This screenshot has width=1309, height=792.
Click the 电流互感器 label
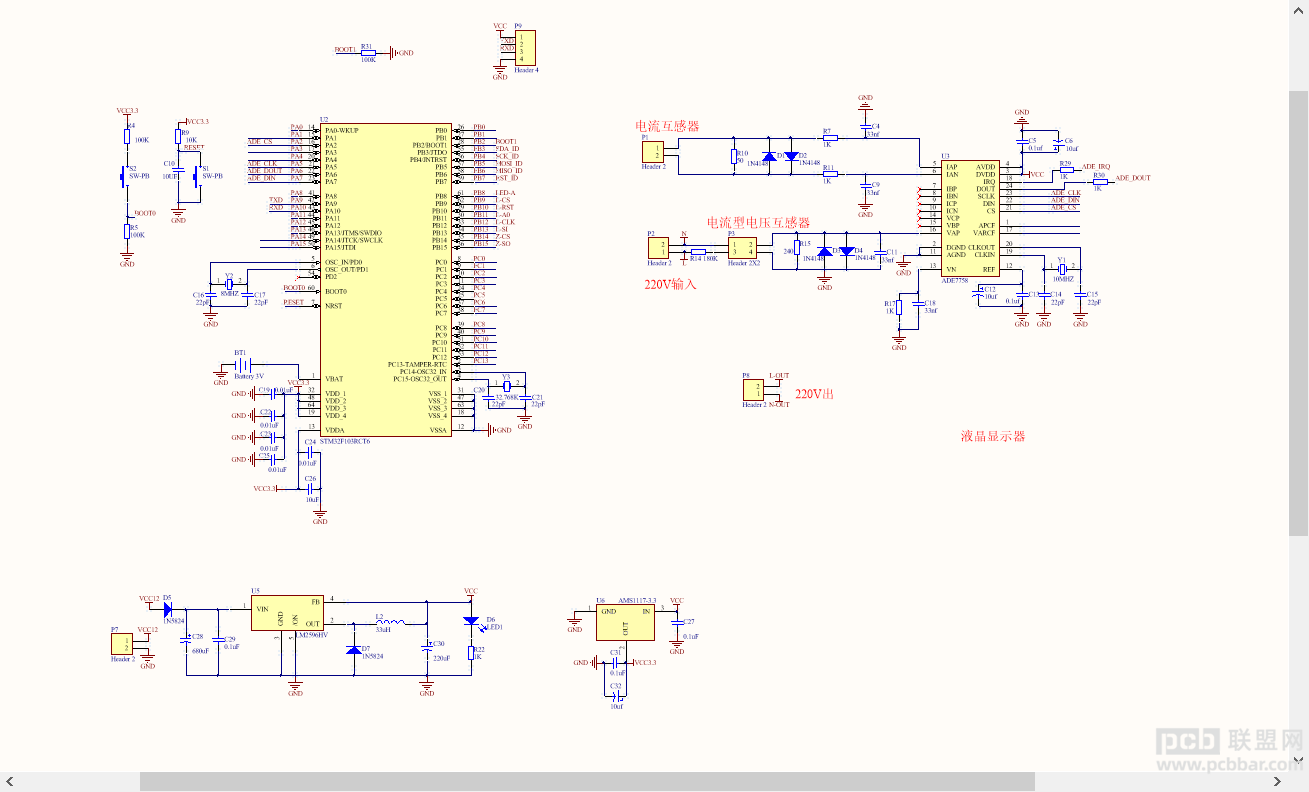[x=667, y=127]
